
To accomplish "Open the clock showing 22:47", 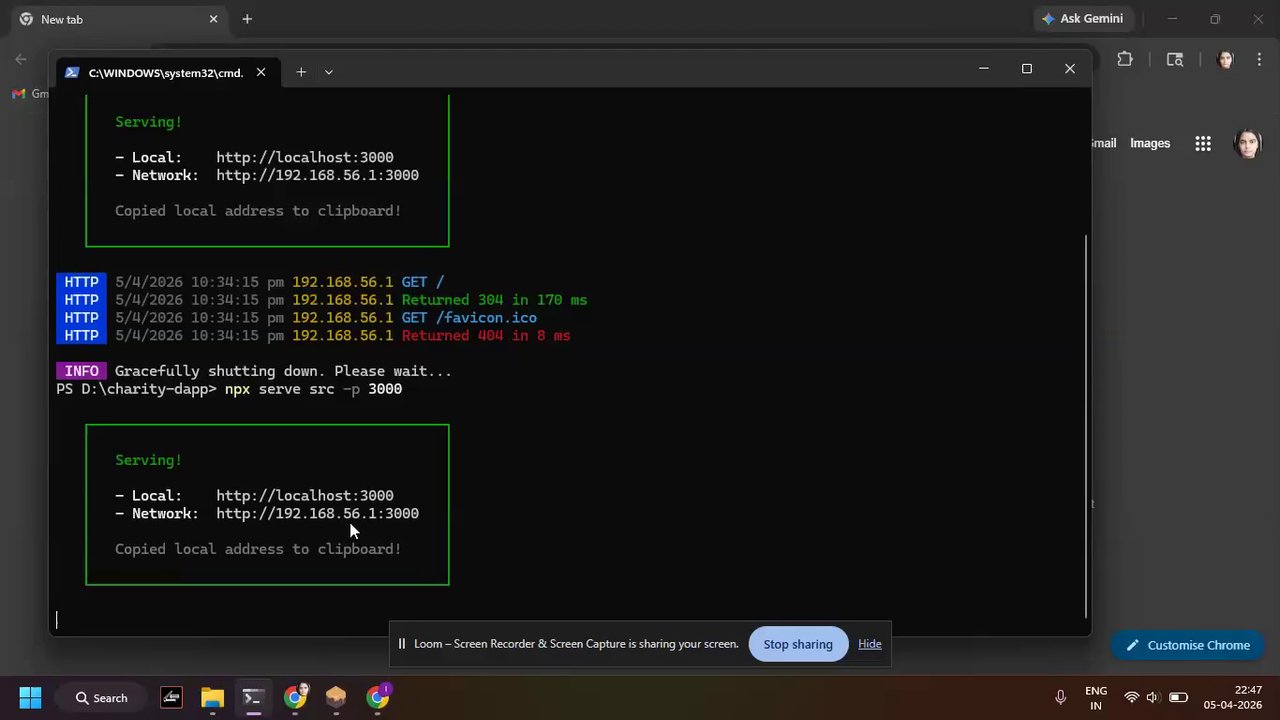I will 1232,697.
